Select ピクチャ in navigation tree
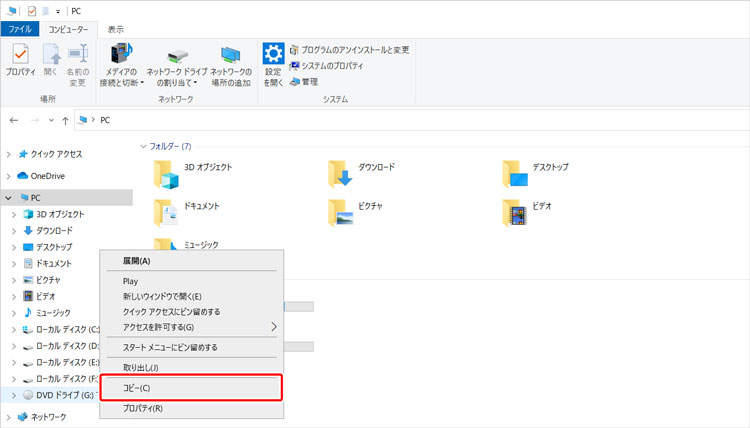The height and width of the screenshot is (428, 750). 42,280
